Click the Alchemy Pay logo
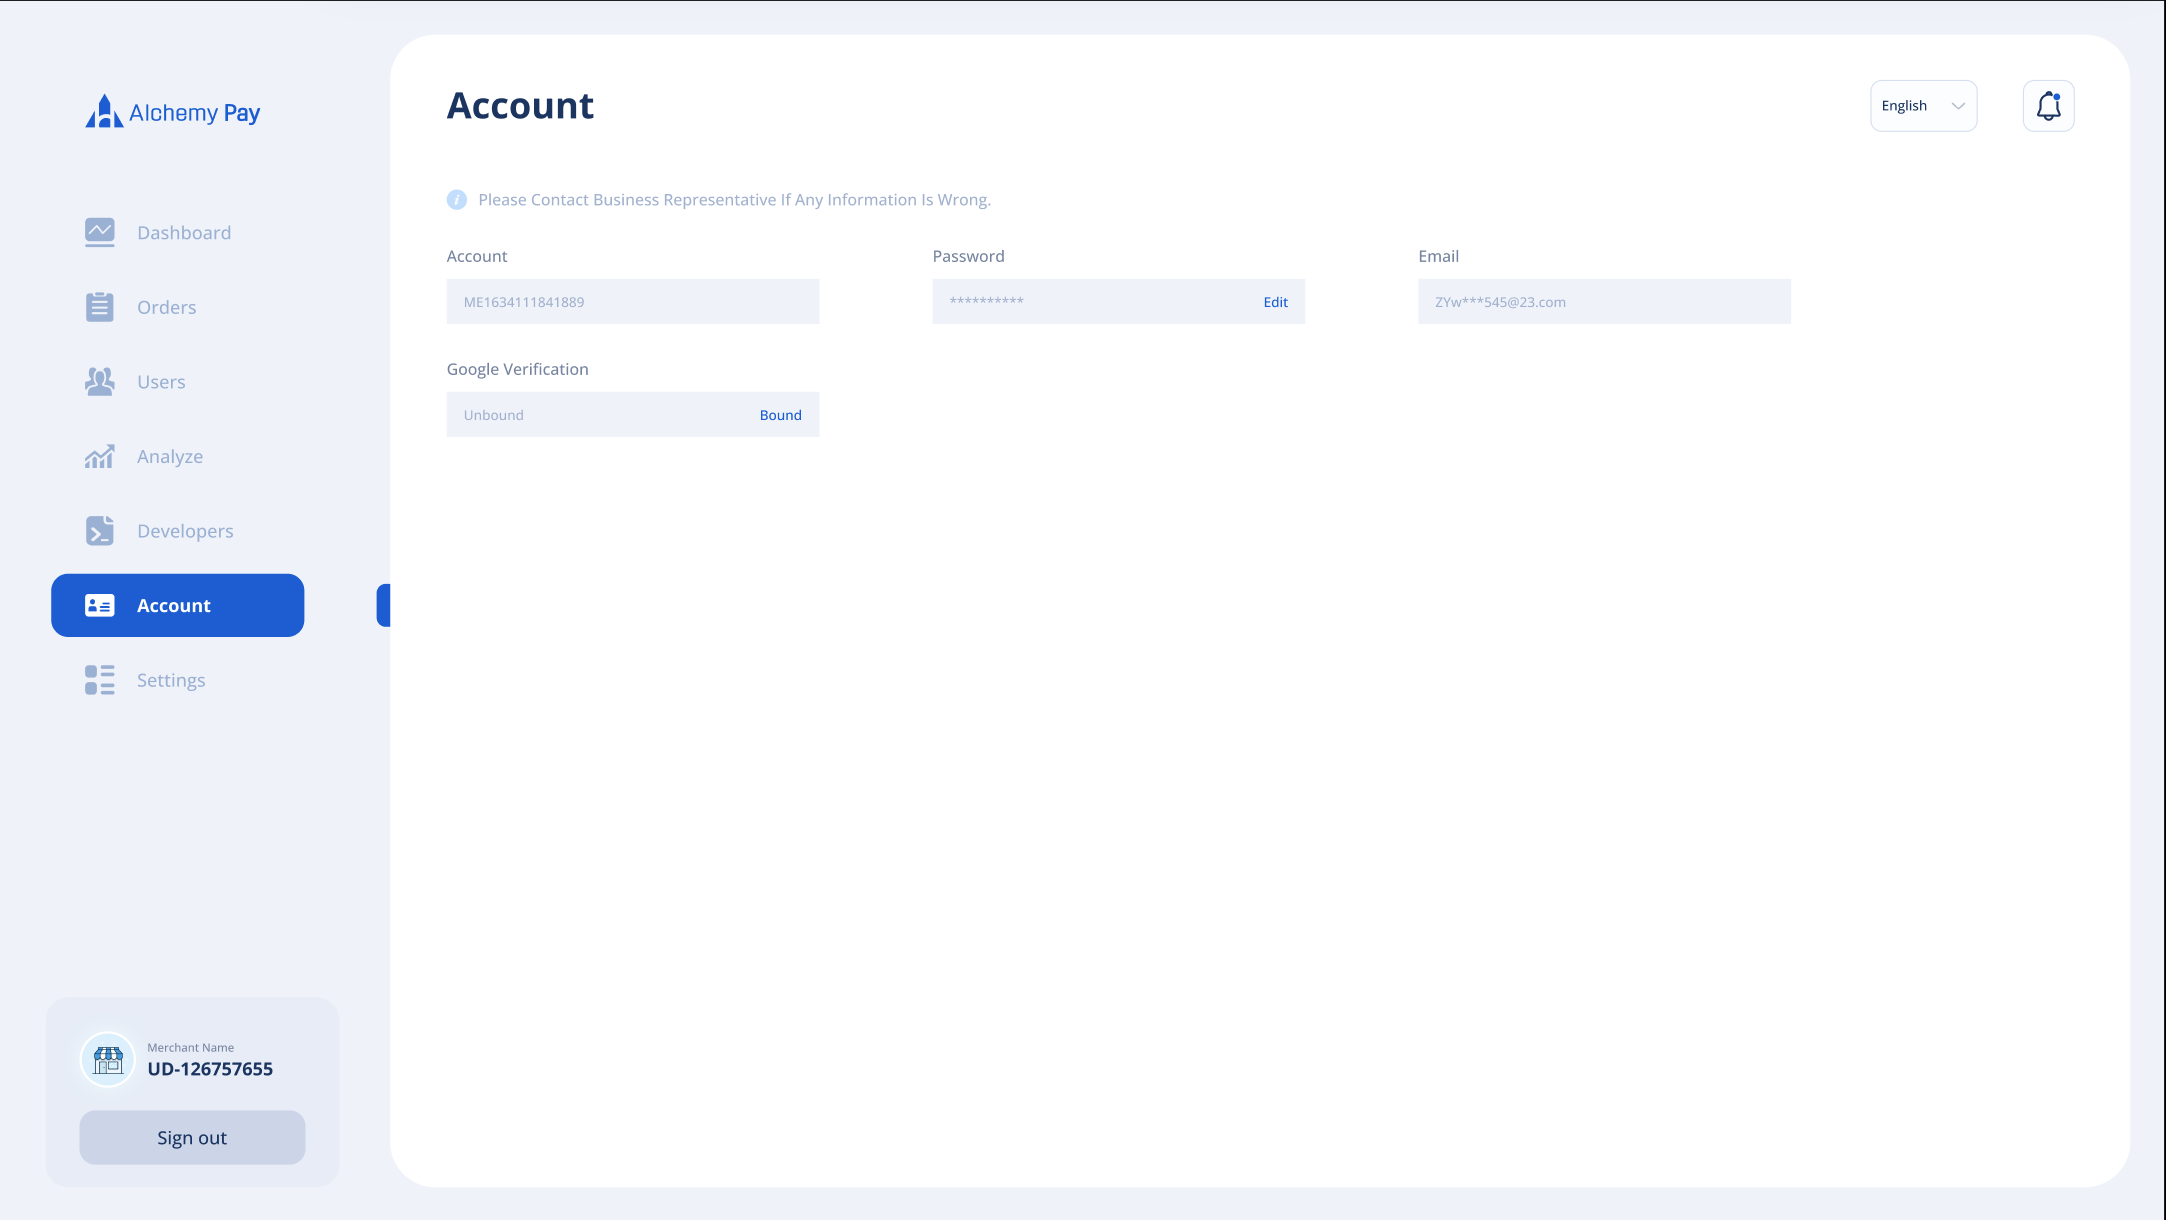The image size is (2166, 1220). [173, 112]
